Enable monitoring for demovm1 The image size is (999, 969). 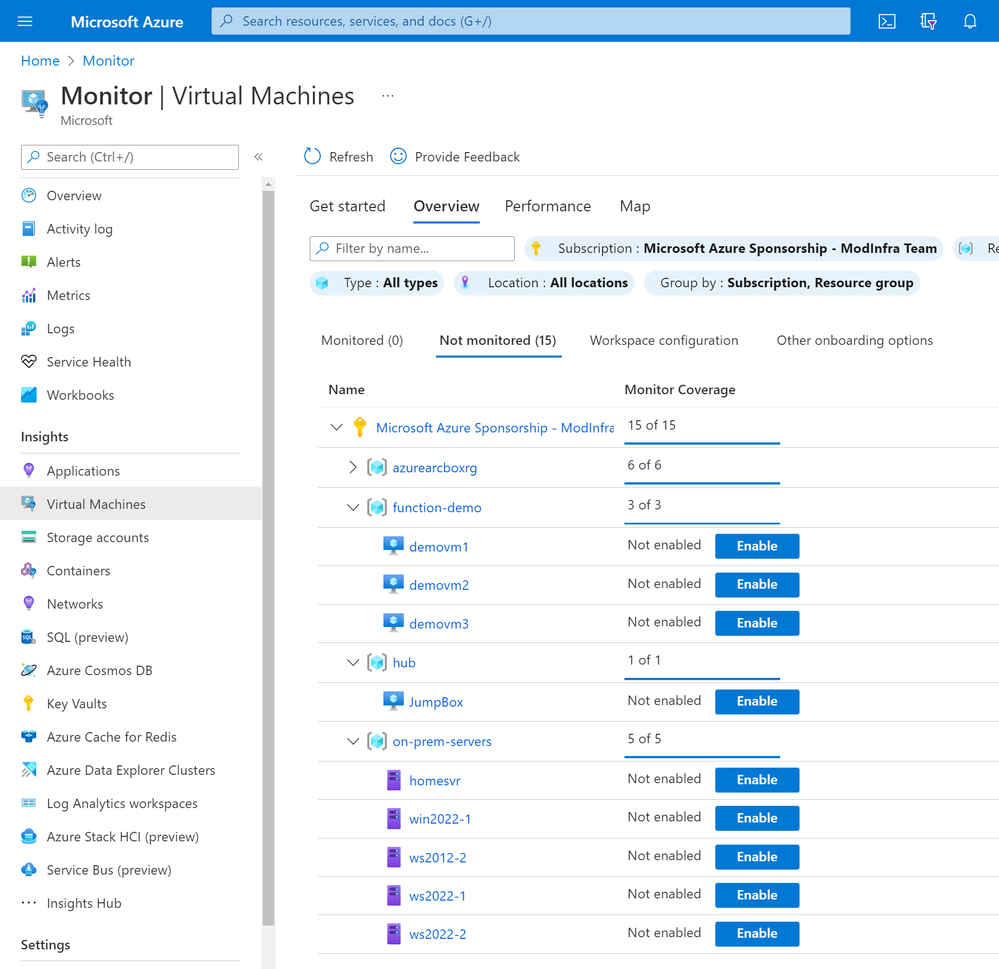coord(757,546)
